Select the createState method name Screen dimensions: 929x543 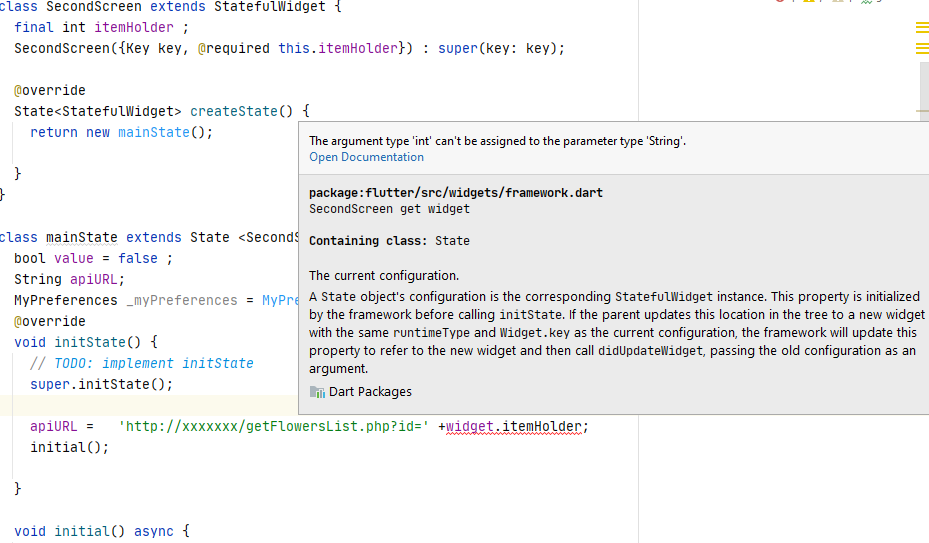coord(233,111)
